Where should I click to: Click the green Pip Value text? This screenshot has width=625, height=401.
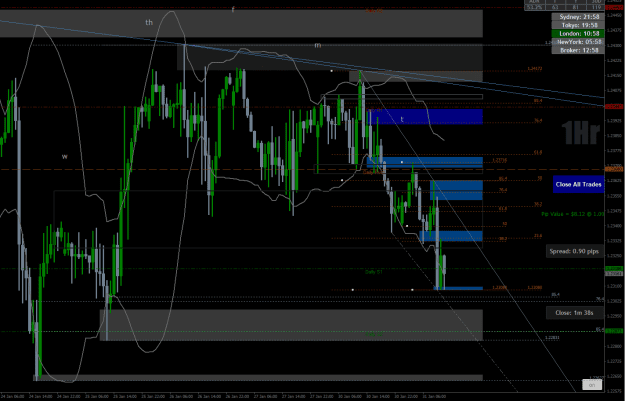click(572, 214)
